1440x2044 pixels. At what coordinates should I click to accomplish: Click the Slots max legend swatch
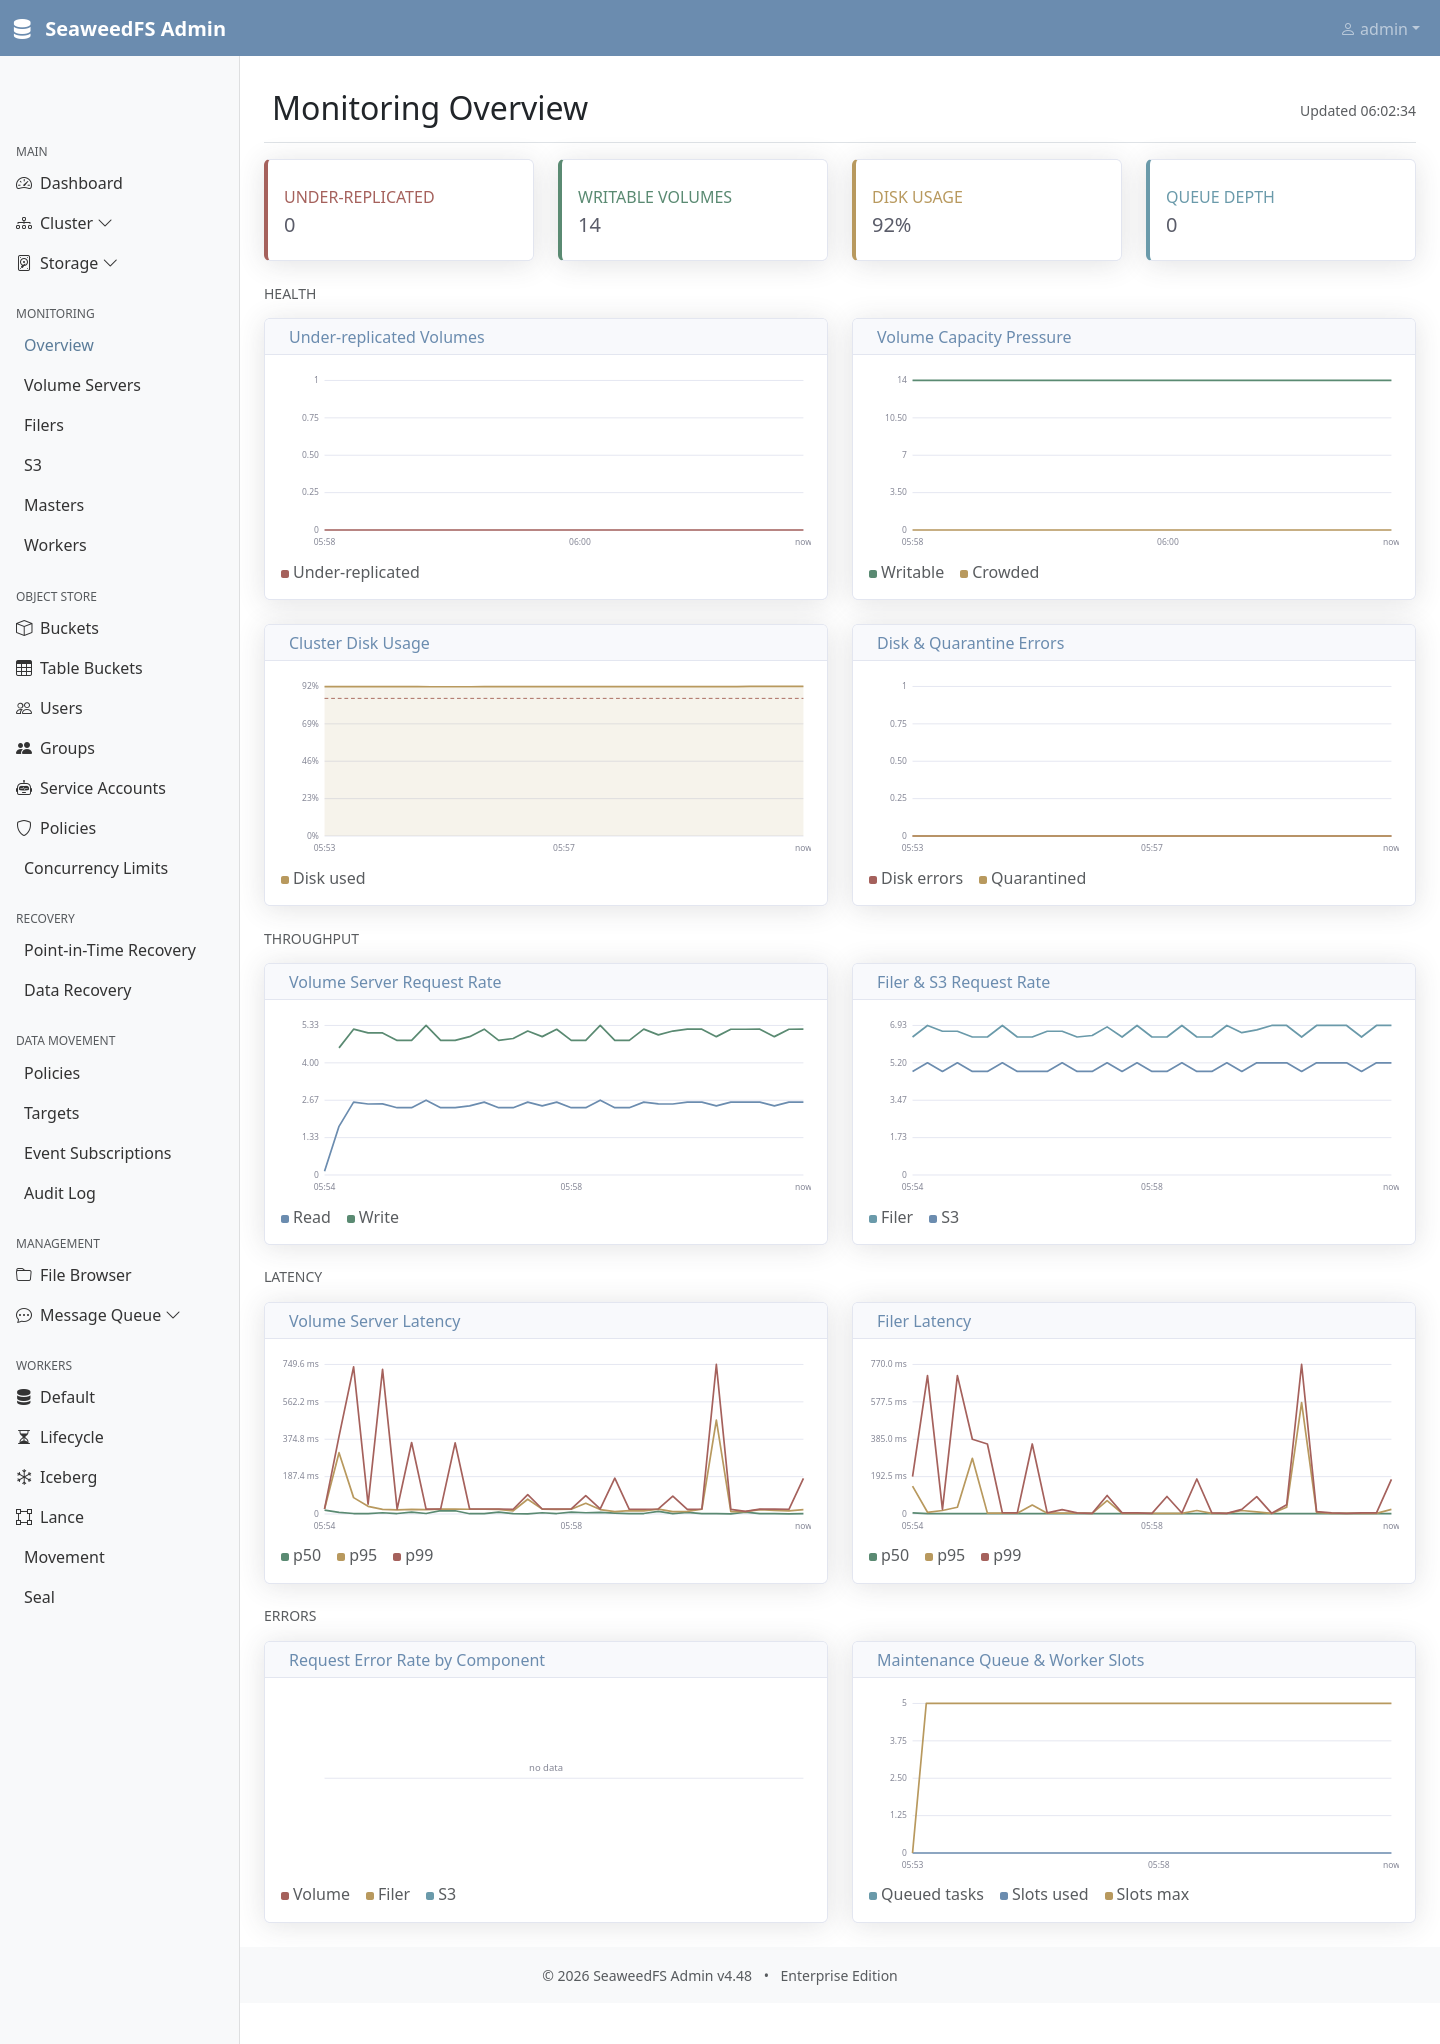pyautogui.click(x=1108, y=1895)
